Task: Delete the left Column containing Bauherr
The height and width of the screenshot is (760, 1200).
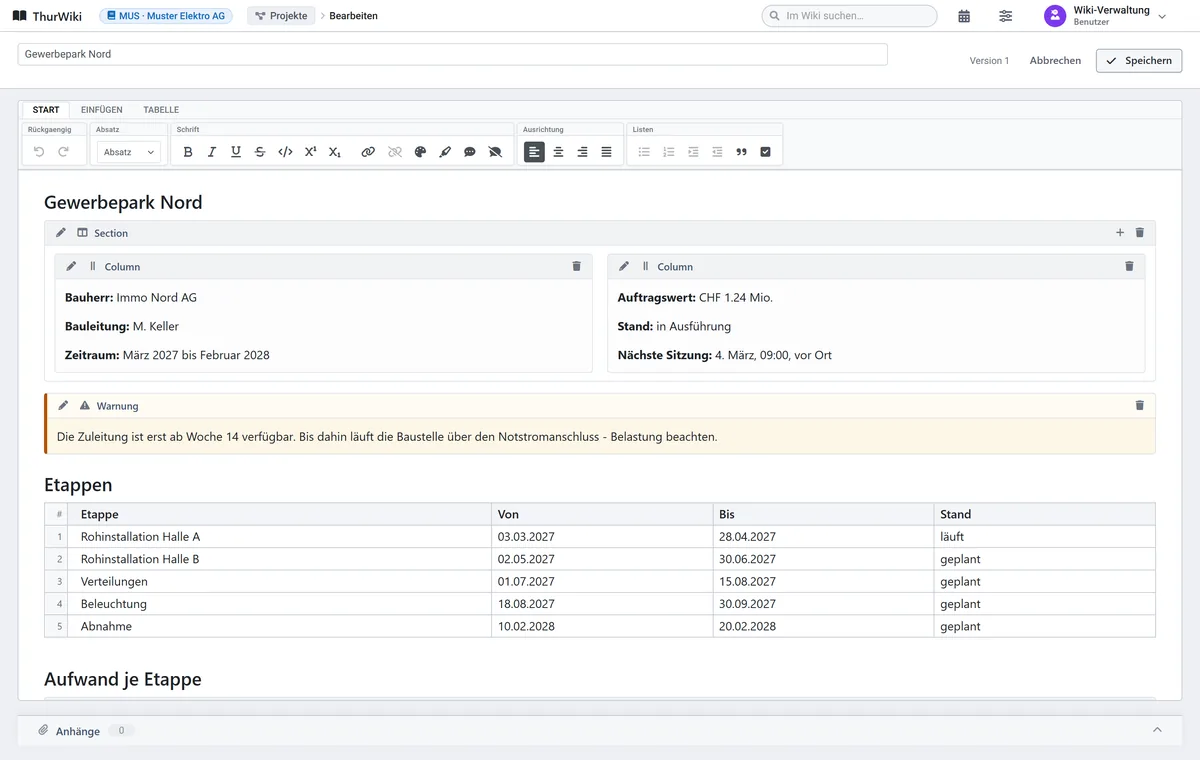Action: pyautogui.click(x=576, y=267)
